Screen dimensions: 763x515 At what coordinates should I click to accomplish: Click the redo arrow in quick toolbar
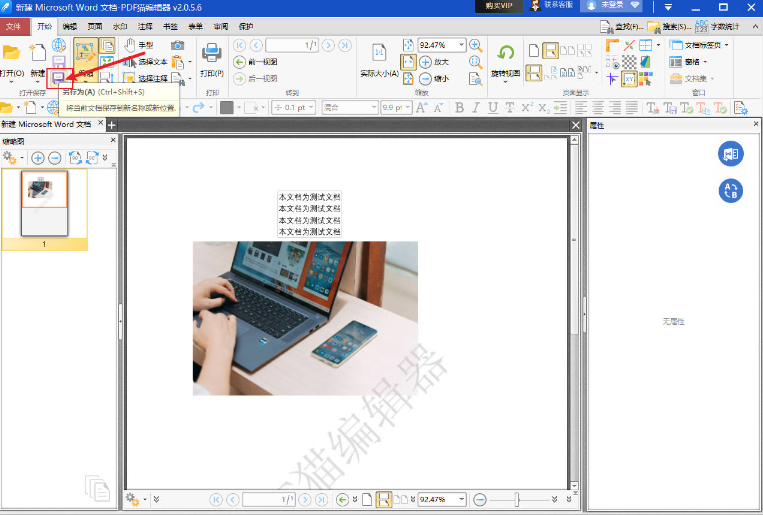pos(198,108)
